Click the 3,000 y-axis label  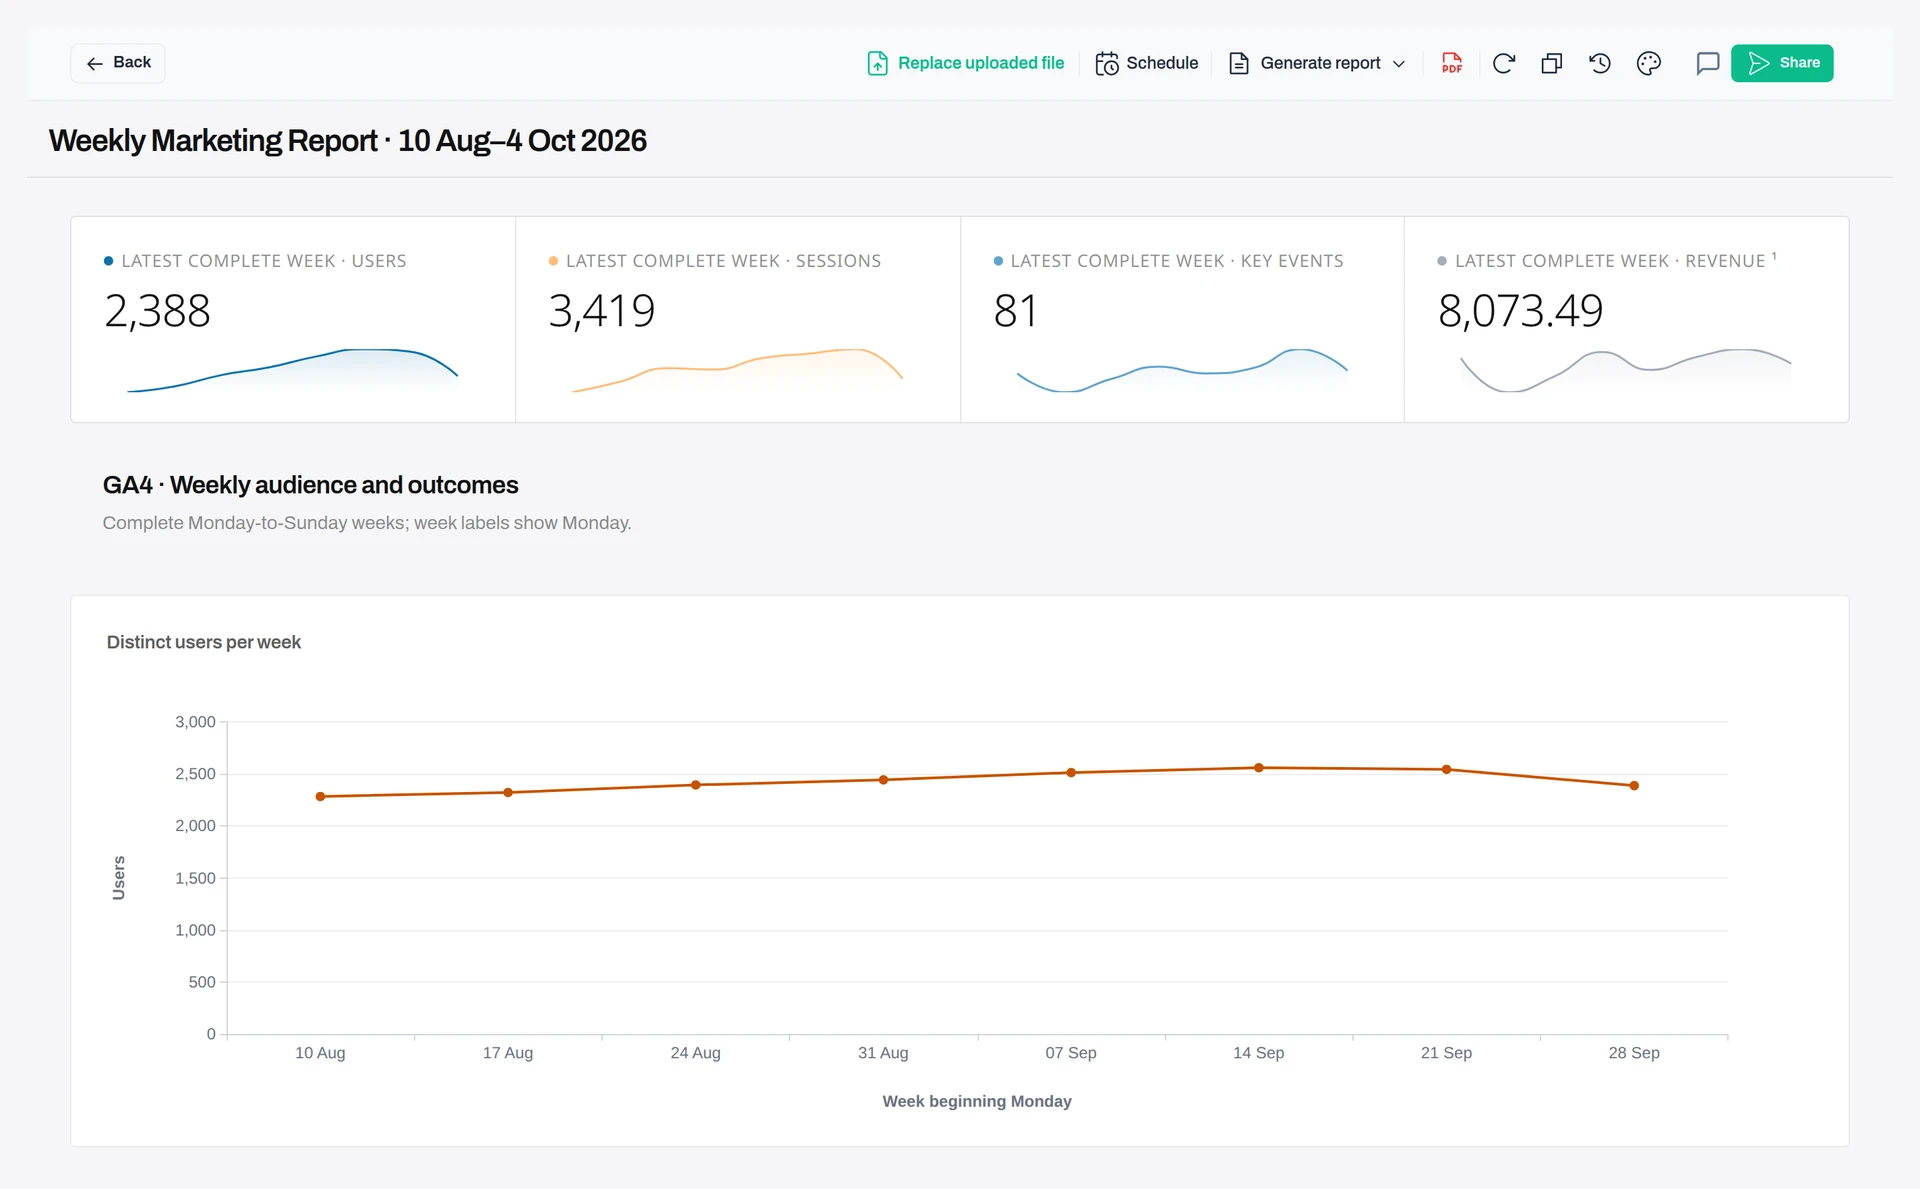195,722
